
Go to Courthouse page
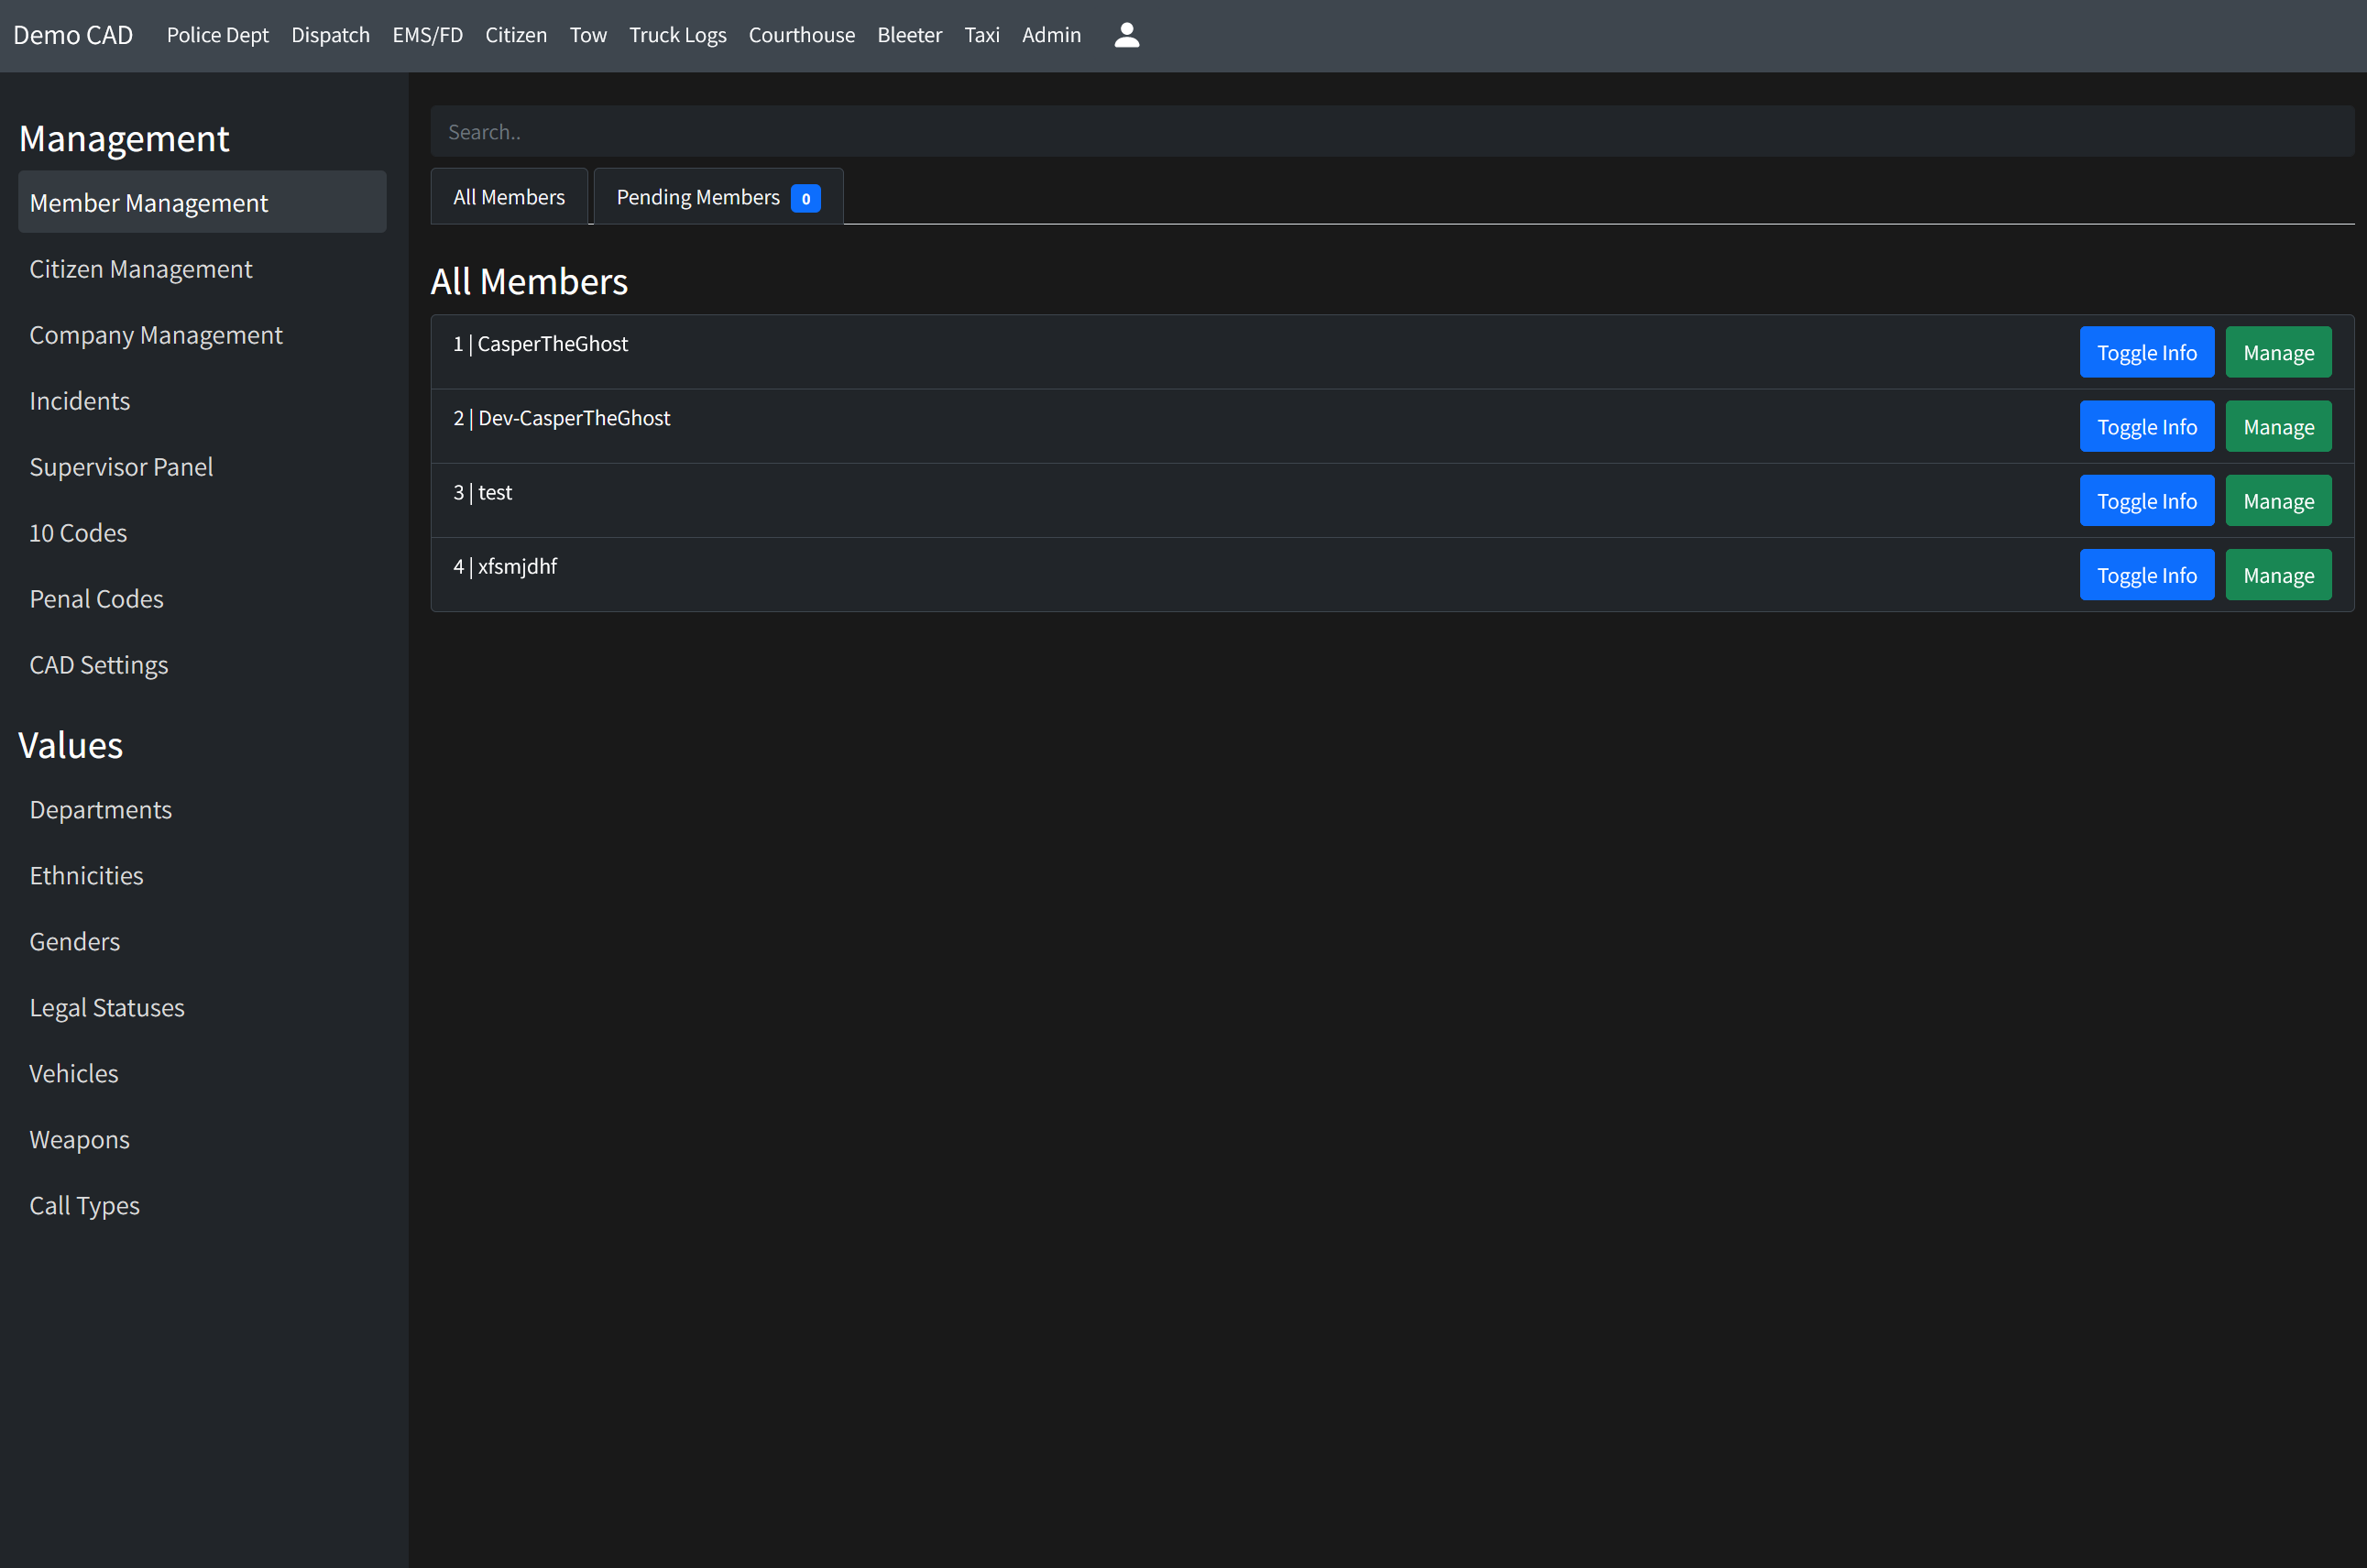(x=801, y=35)
